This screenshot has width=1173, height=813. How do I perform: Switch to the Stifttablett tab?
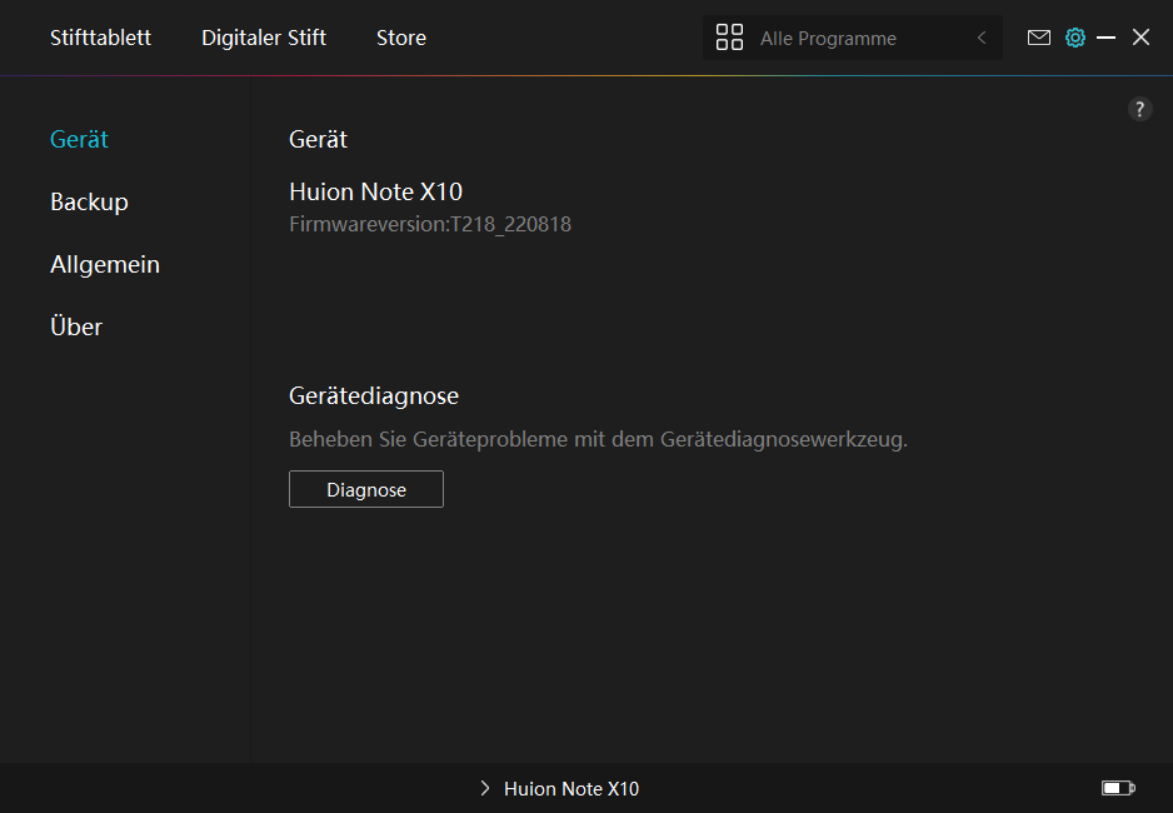100,37
